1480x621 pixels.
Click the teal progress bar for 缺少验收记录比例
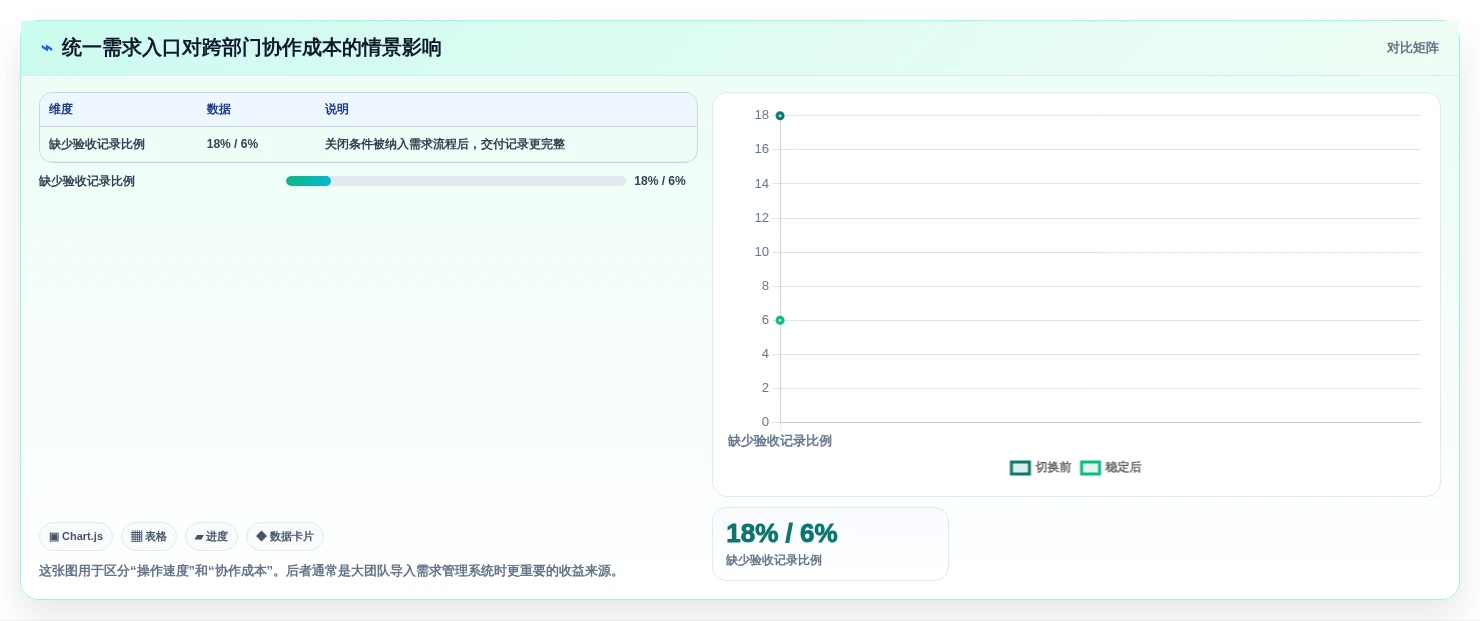pyautogui.click(x=308, y=181)
